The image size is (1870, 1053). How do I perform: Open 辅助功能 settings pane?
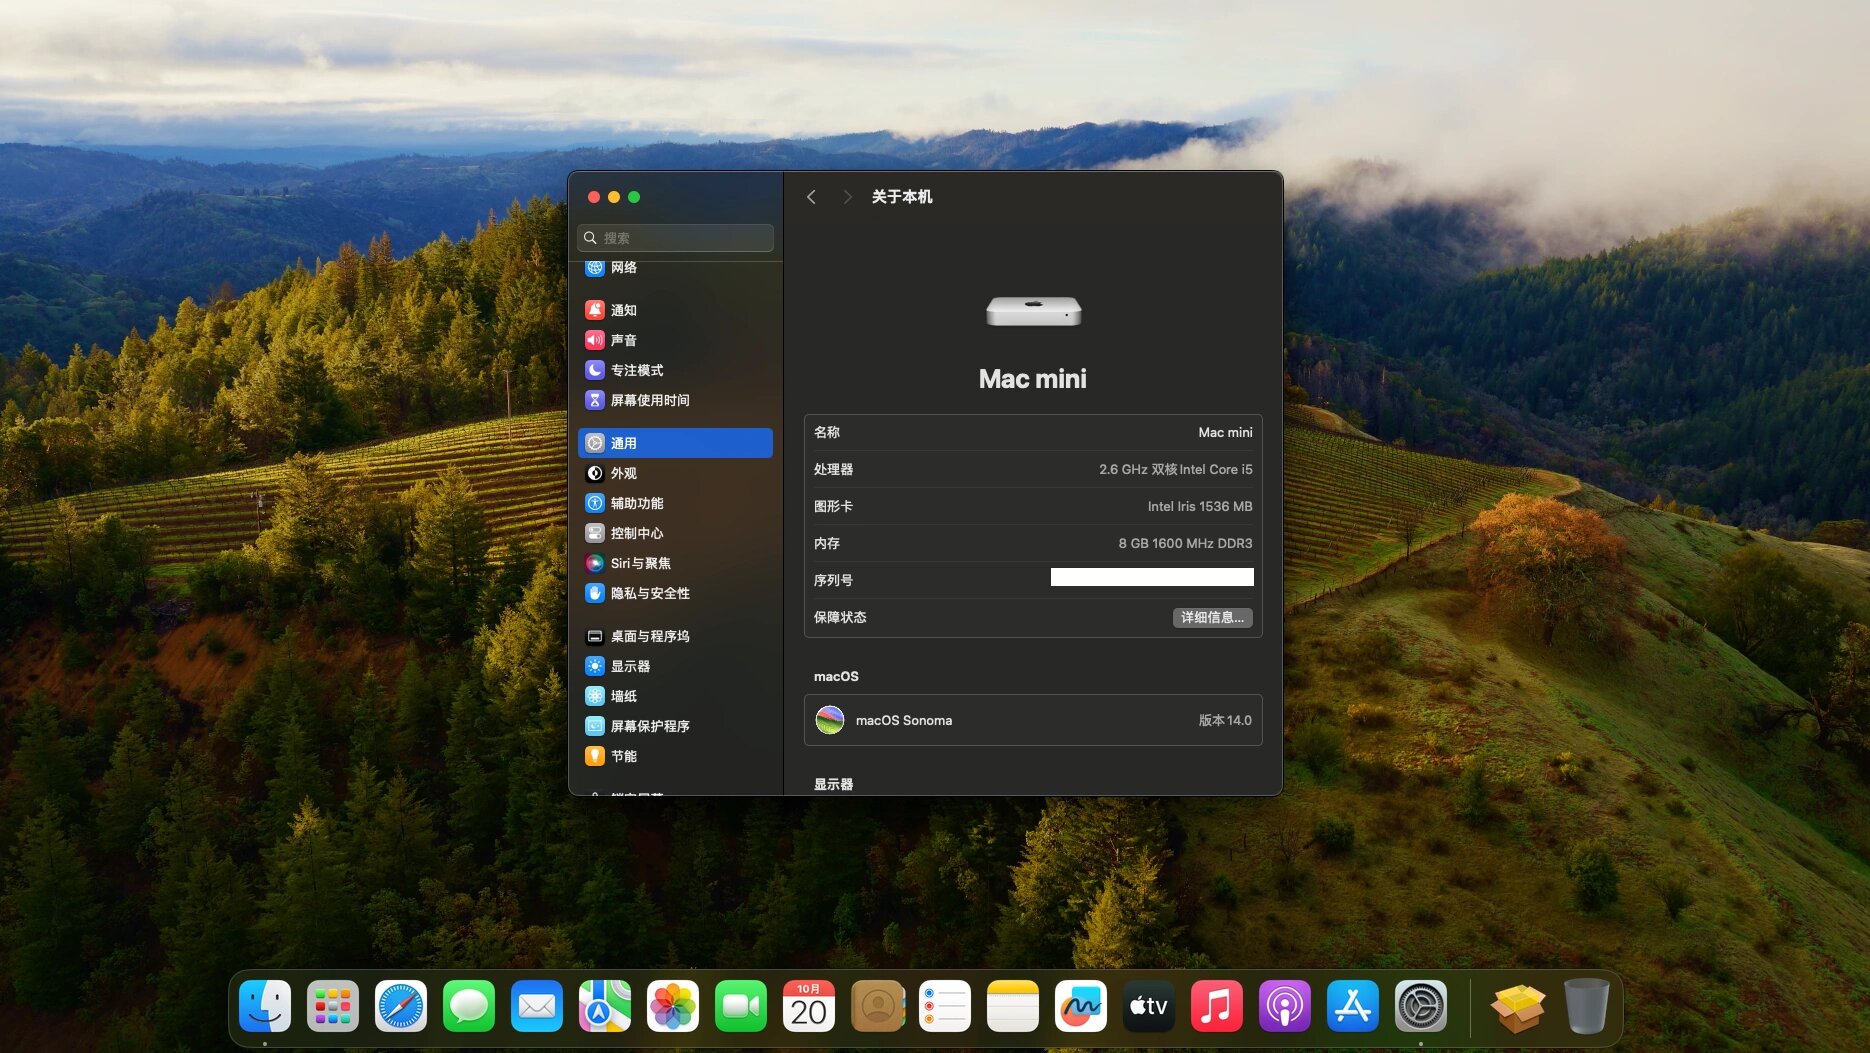(x=675, y=503)
